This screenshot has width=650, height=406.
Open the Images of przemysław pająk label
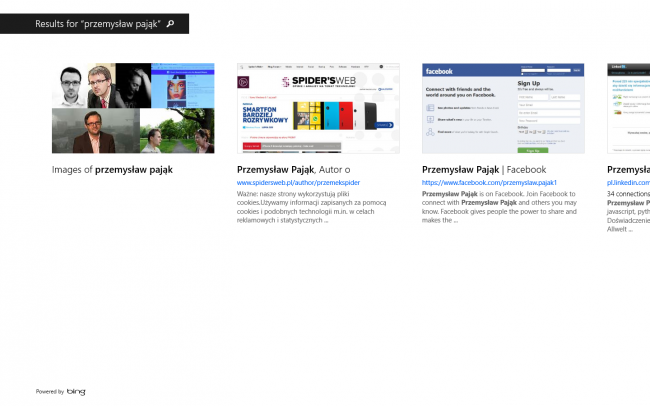112,170
